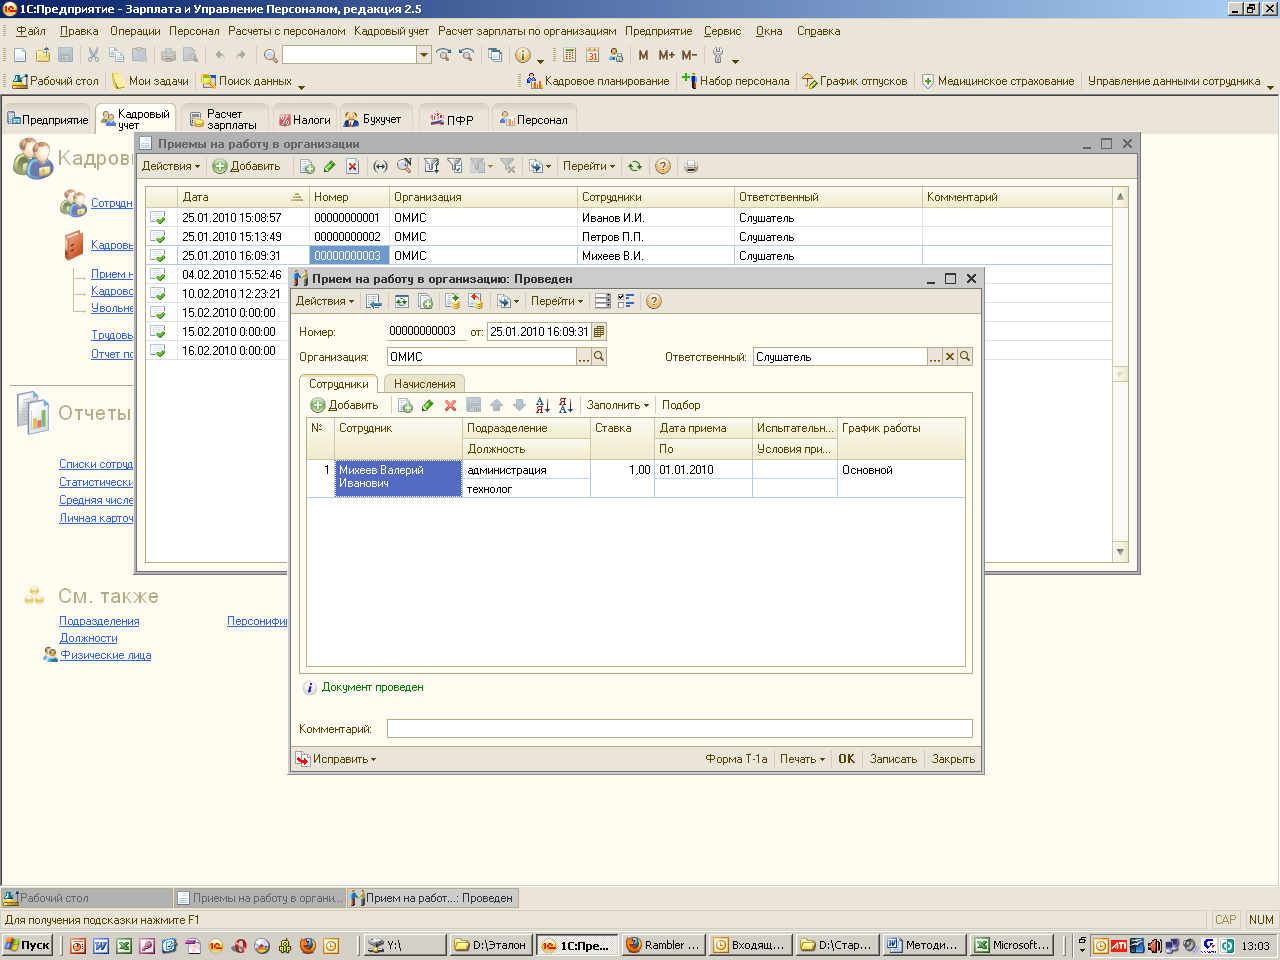Click the green pencil edit icon in list window toolbar
Image resolution: width=1280 pixels, height=960 pixels.
329,166
